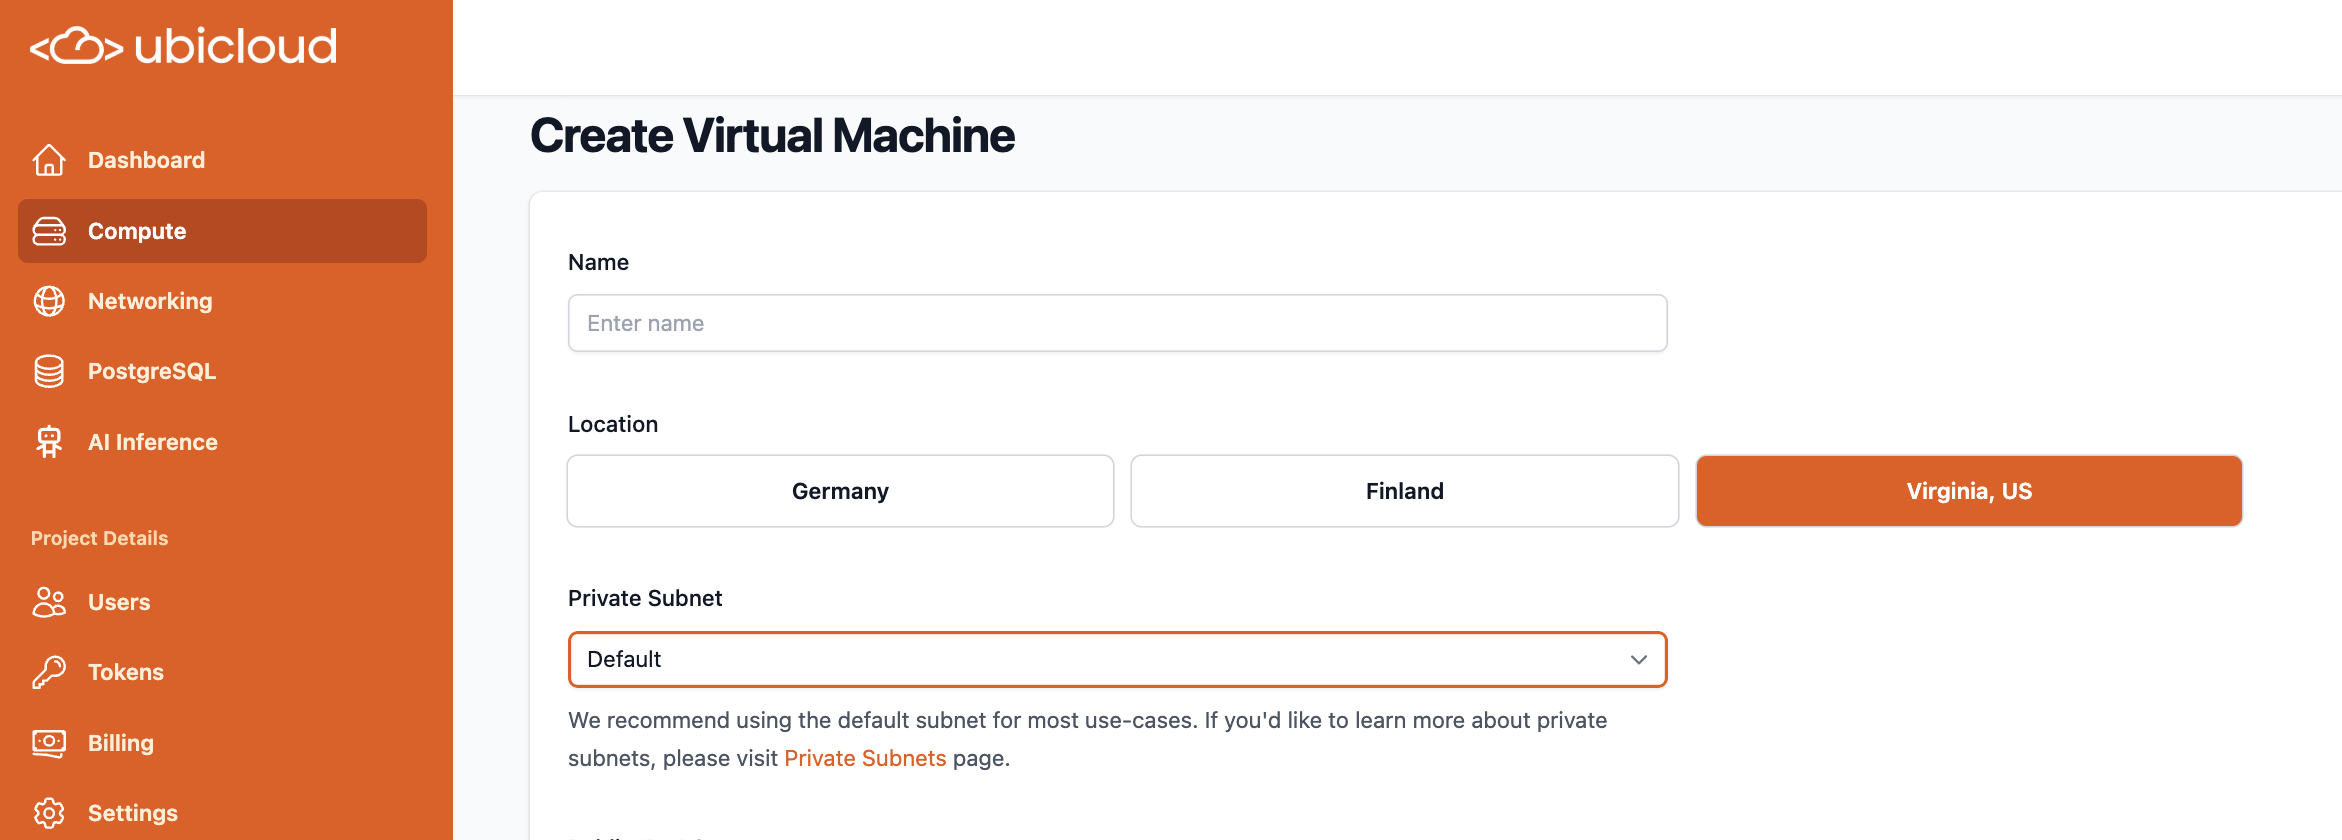
Task: Click the Users people icon
Action: 49,602
